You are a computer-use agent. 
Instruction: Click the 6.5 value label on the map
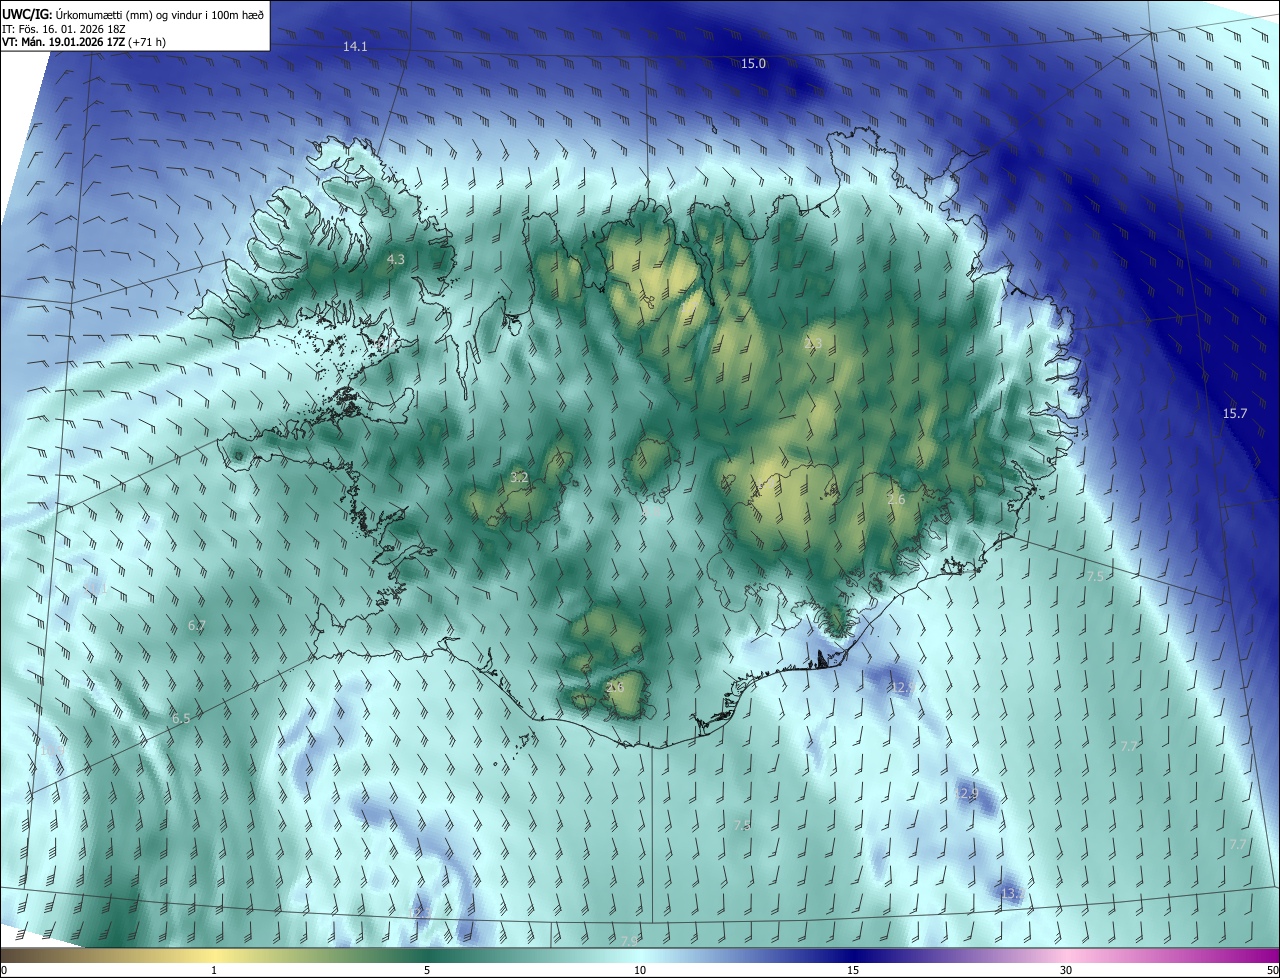[181, 718]
